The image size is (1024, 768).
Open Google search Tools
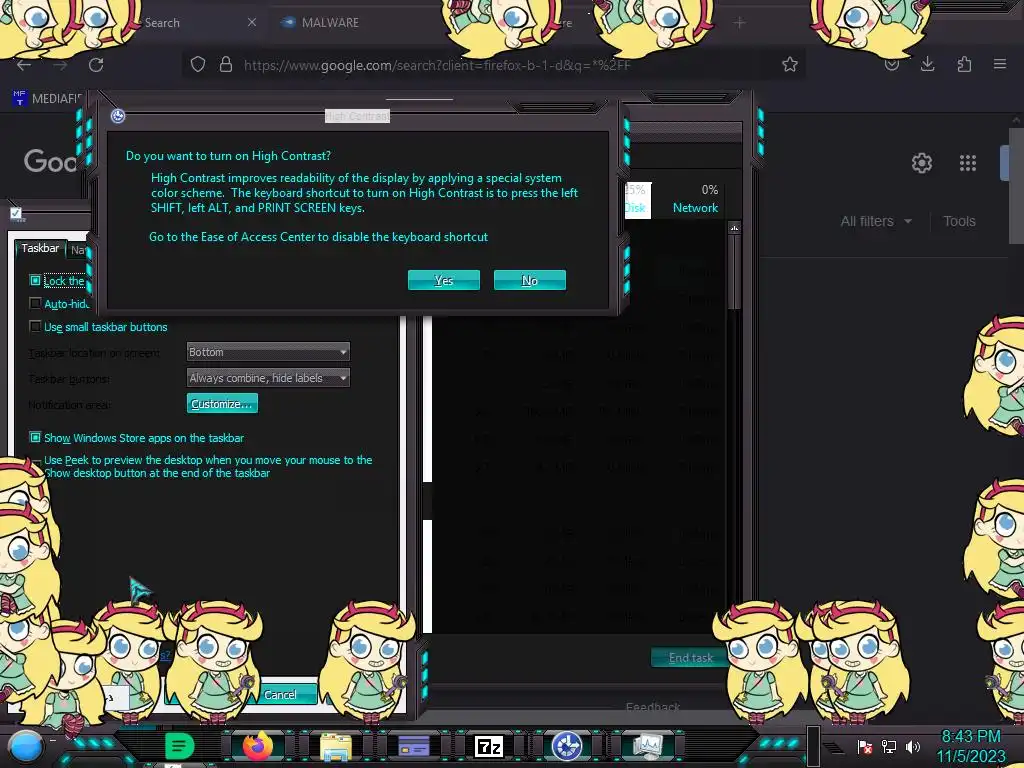click(959, 221)
